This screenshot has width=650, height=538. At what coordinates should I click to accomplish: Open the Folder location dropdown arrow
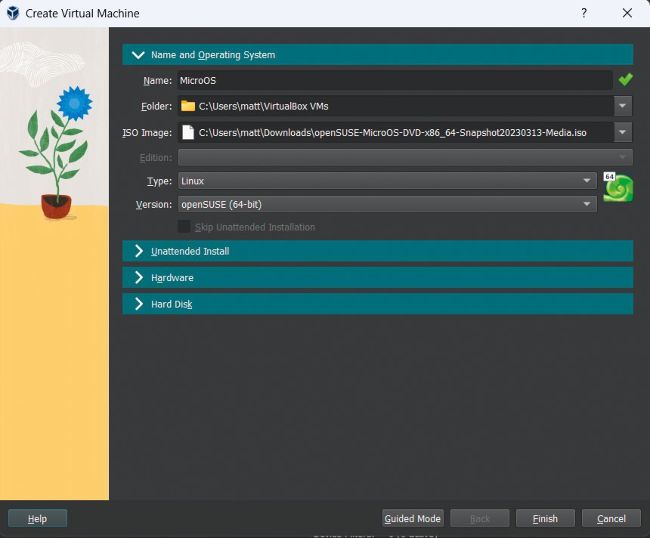(623, 106)
